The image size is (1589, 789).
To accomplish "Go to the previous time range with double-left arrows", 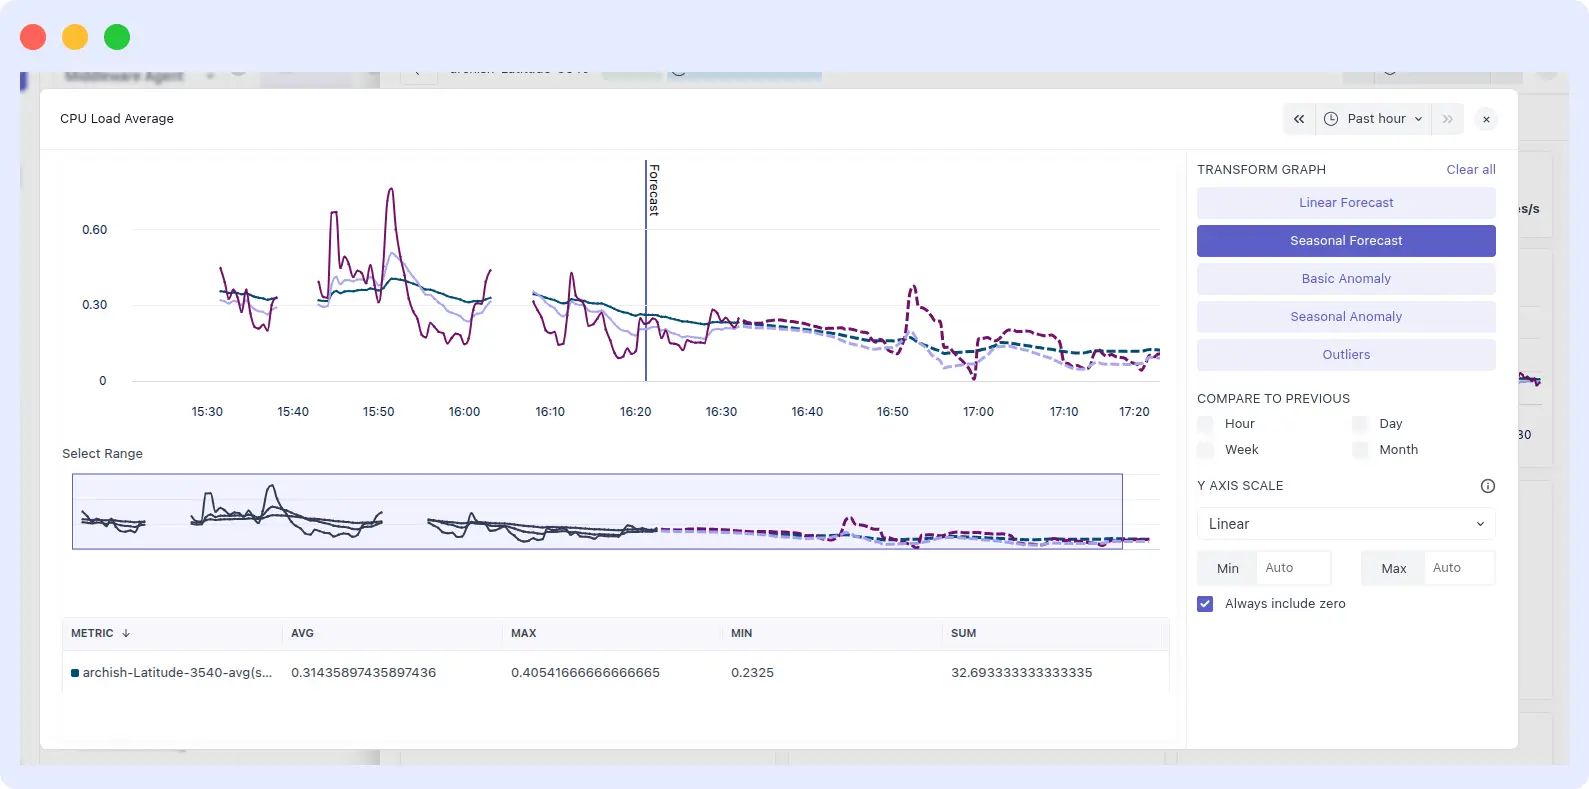I will [1298, 119].
